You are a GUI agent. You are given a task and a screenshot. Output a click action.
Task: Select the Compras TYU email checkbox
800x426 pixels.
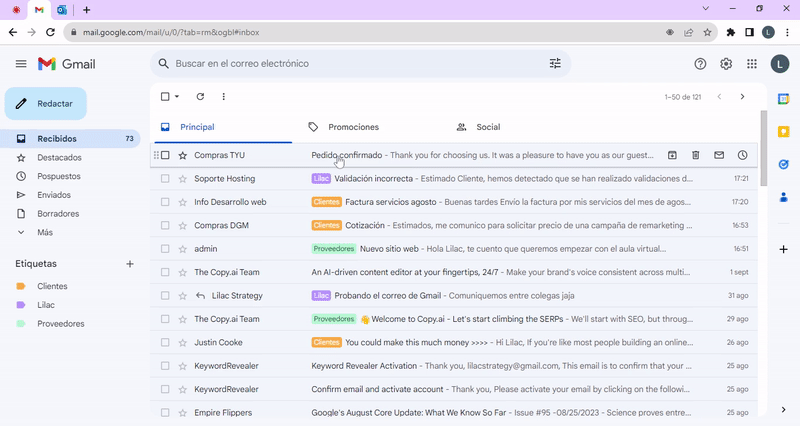(x=165, y=155)
